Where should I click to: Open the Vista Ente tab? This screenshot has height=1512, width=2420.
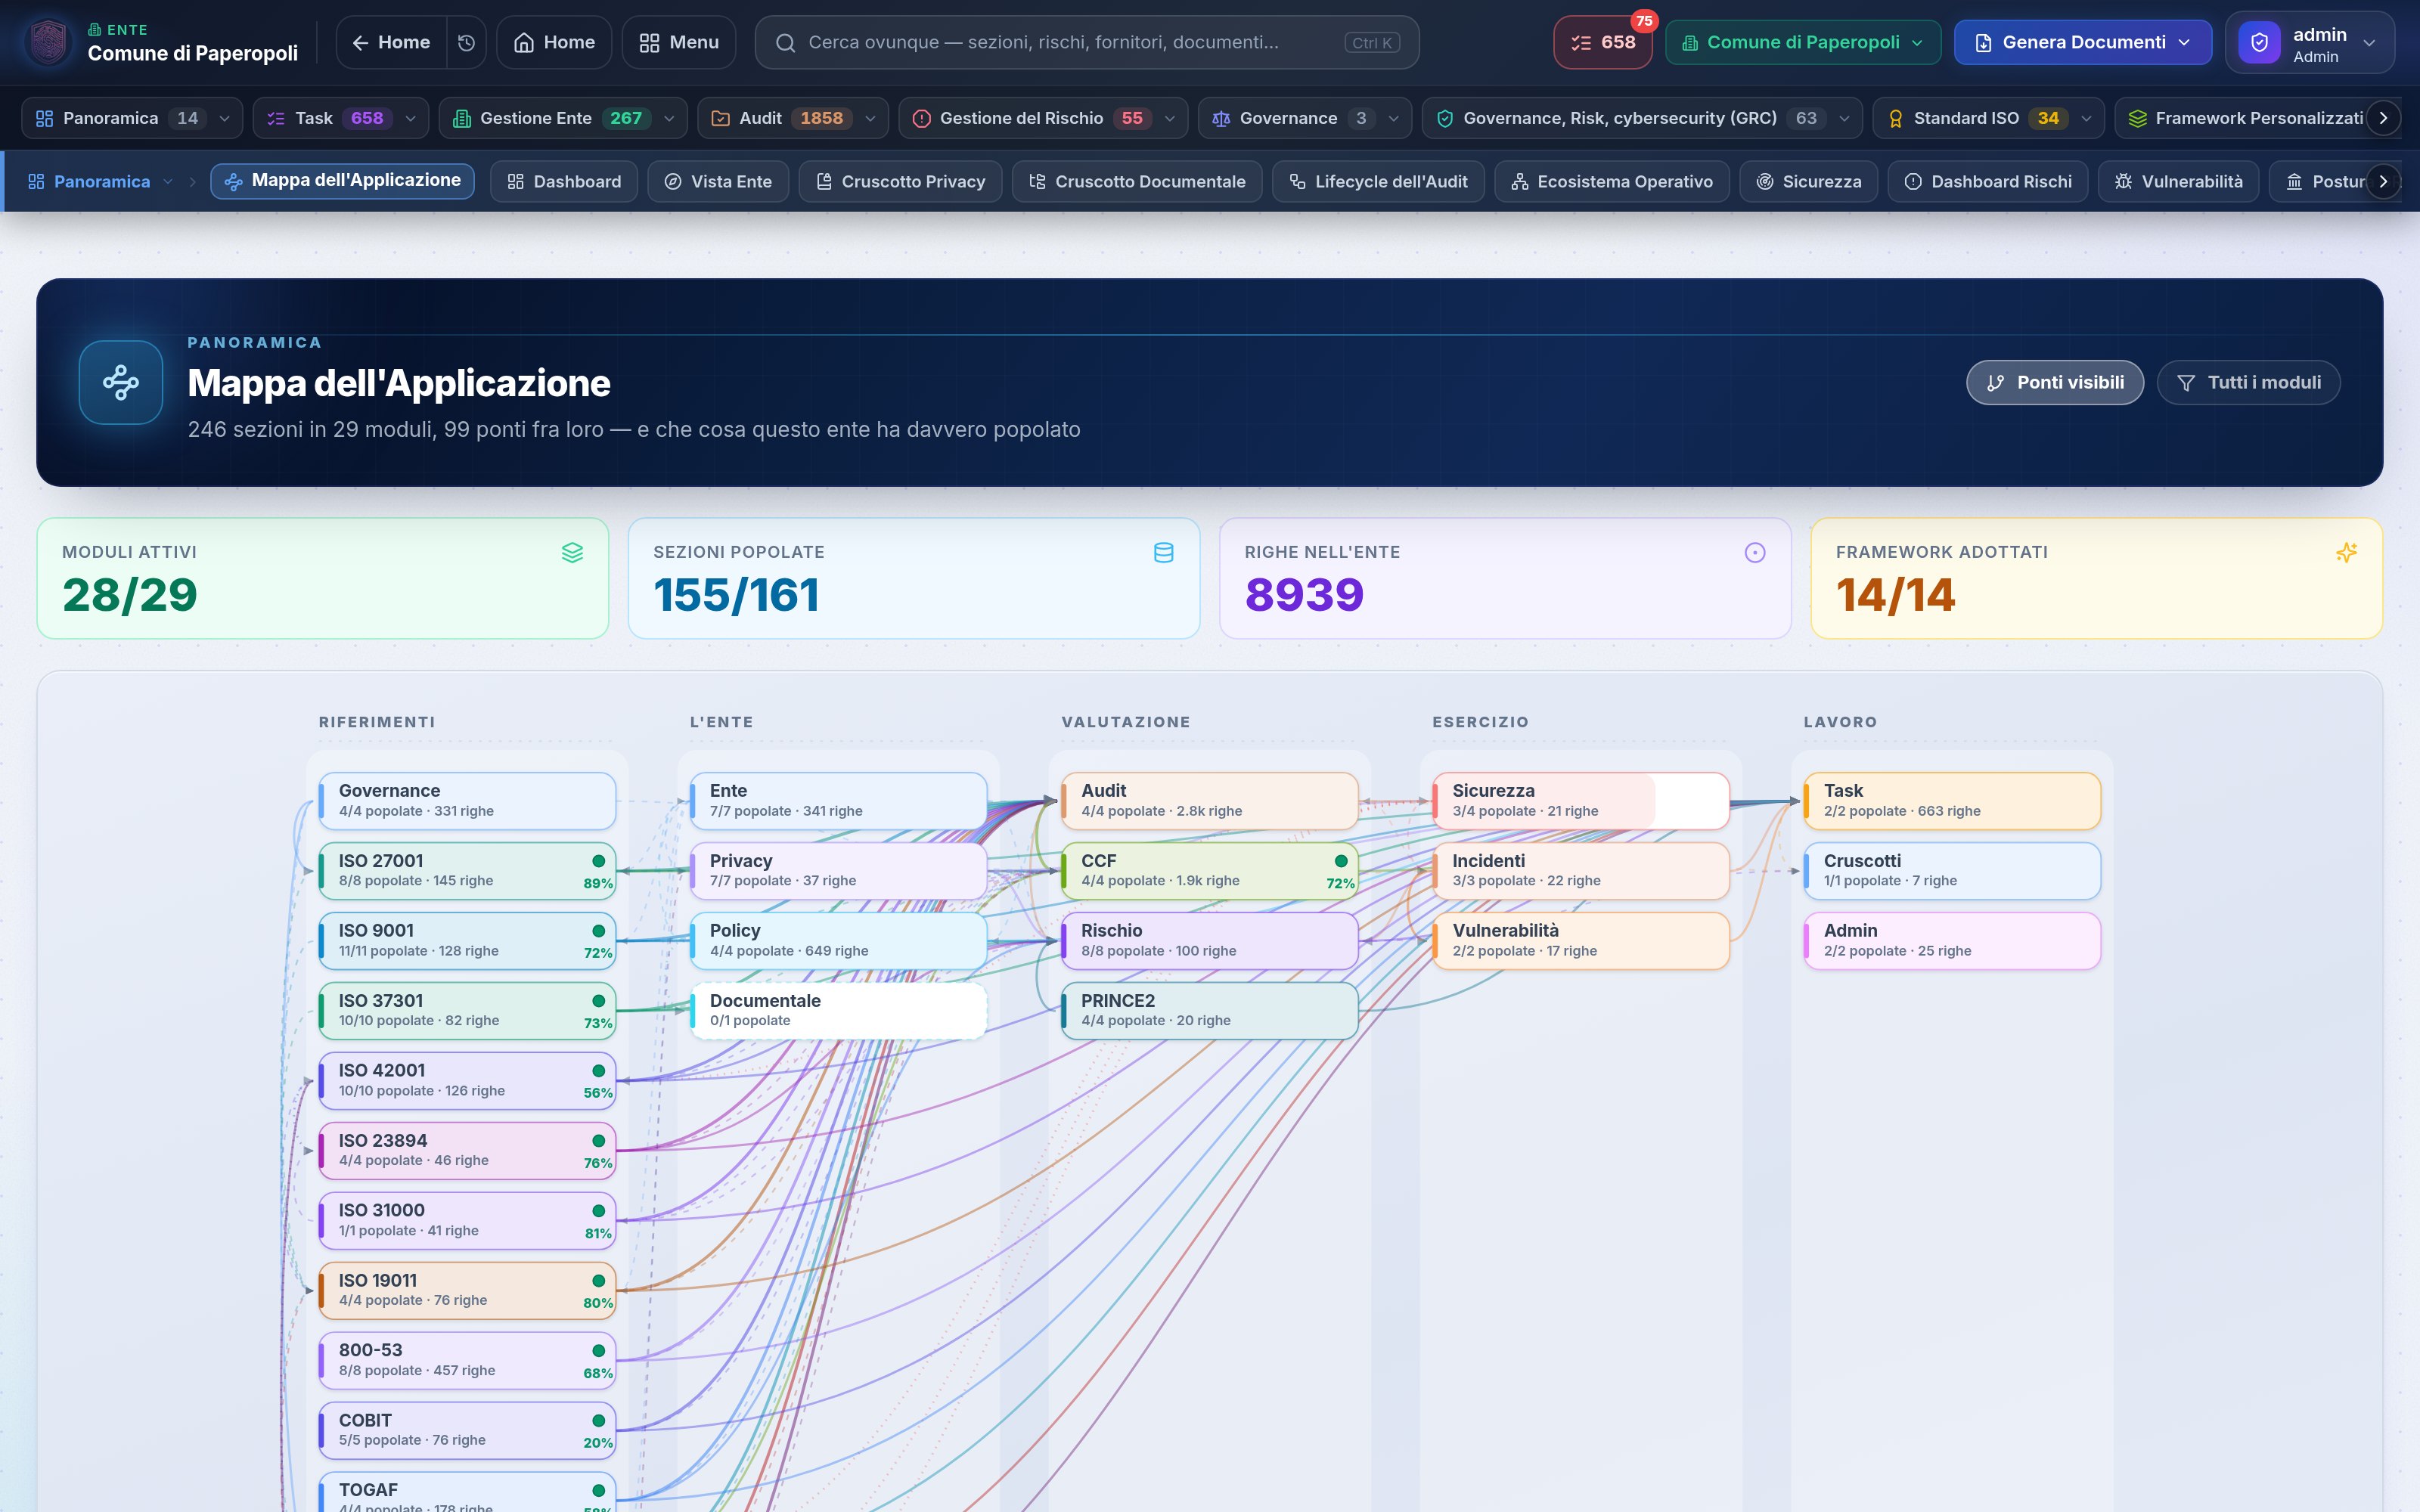(x=718, y=181)
